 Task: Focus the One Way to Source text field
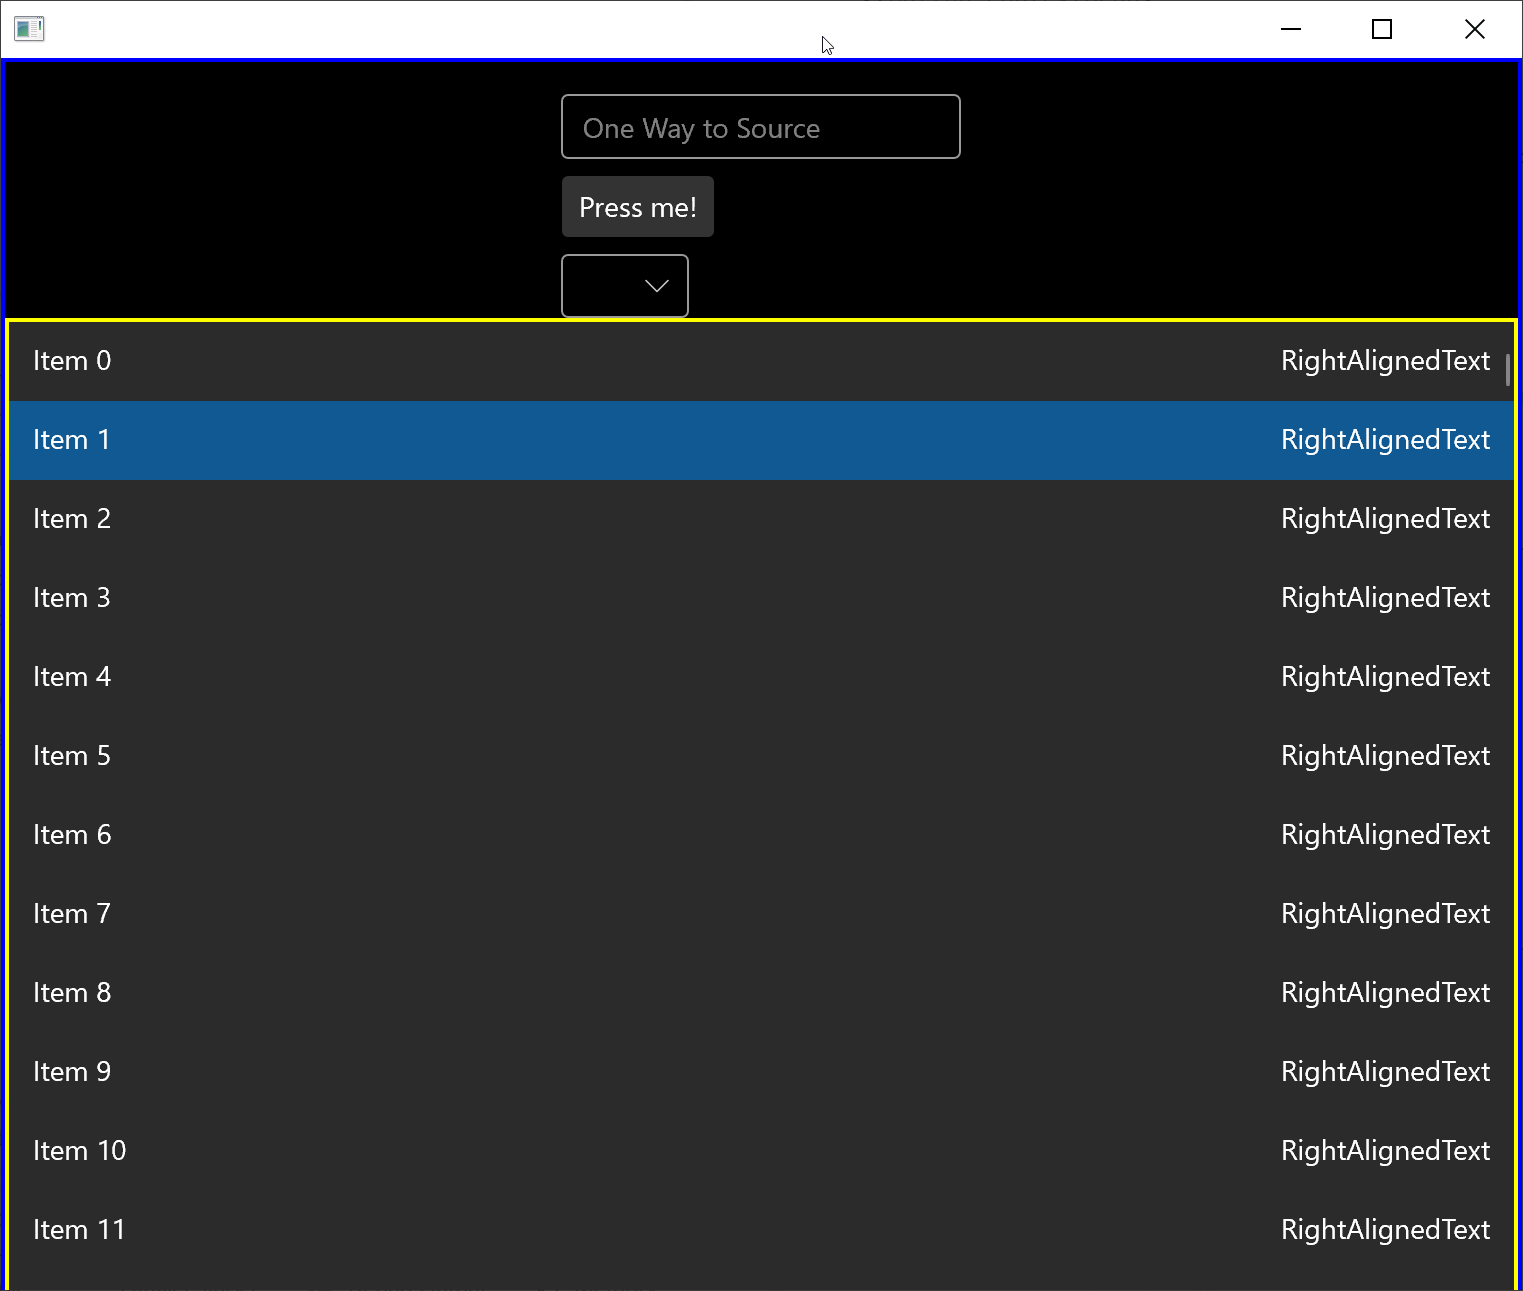[760, 127]
